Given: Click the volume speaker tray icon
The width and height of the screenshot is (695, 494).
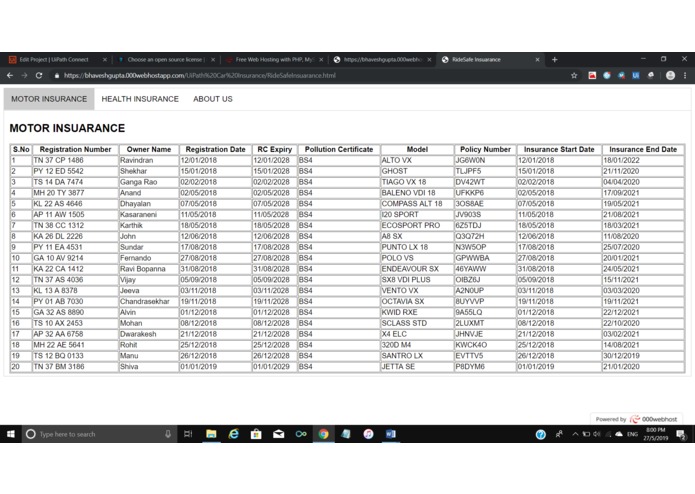Looking at the screenshot, I should point(597,434).
